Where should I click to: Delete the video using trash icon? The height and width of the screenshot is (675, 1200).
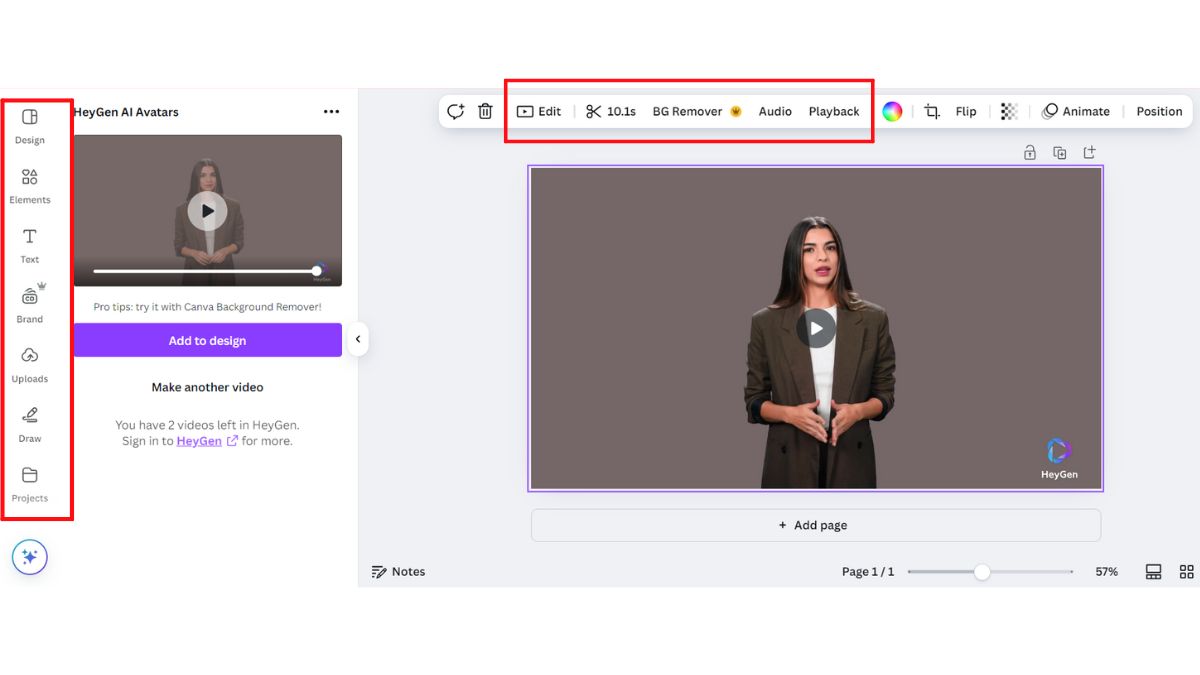coord(486,111)
